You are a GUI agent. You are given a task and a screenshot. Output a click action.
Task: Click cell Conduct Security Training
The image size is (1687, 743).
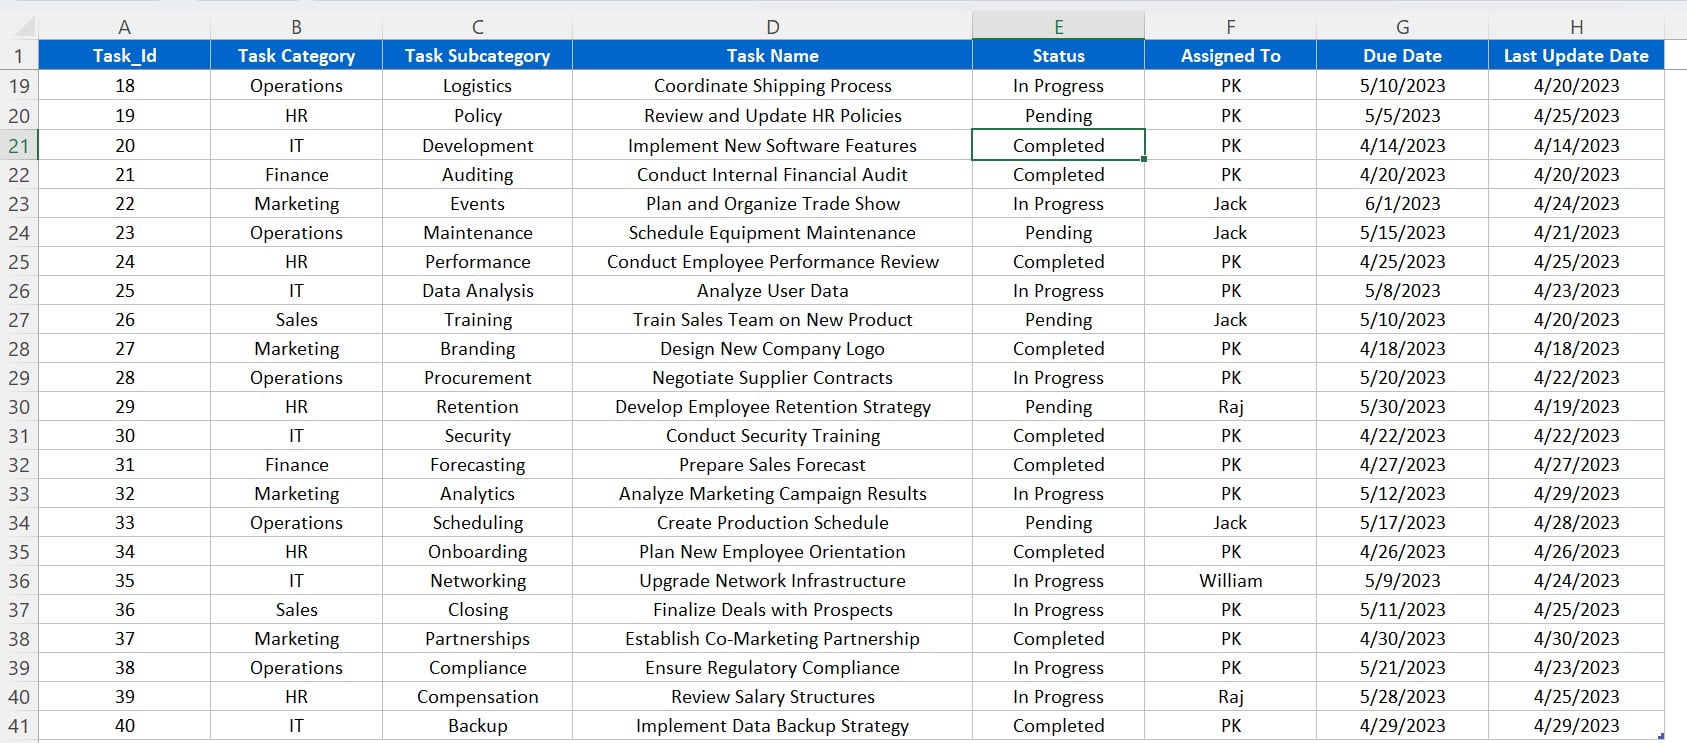[x=772, y=436]
